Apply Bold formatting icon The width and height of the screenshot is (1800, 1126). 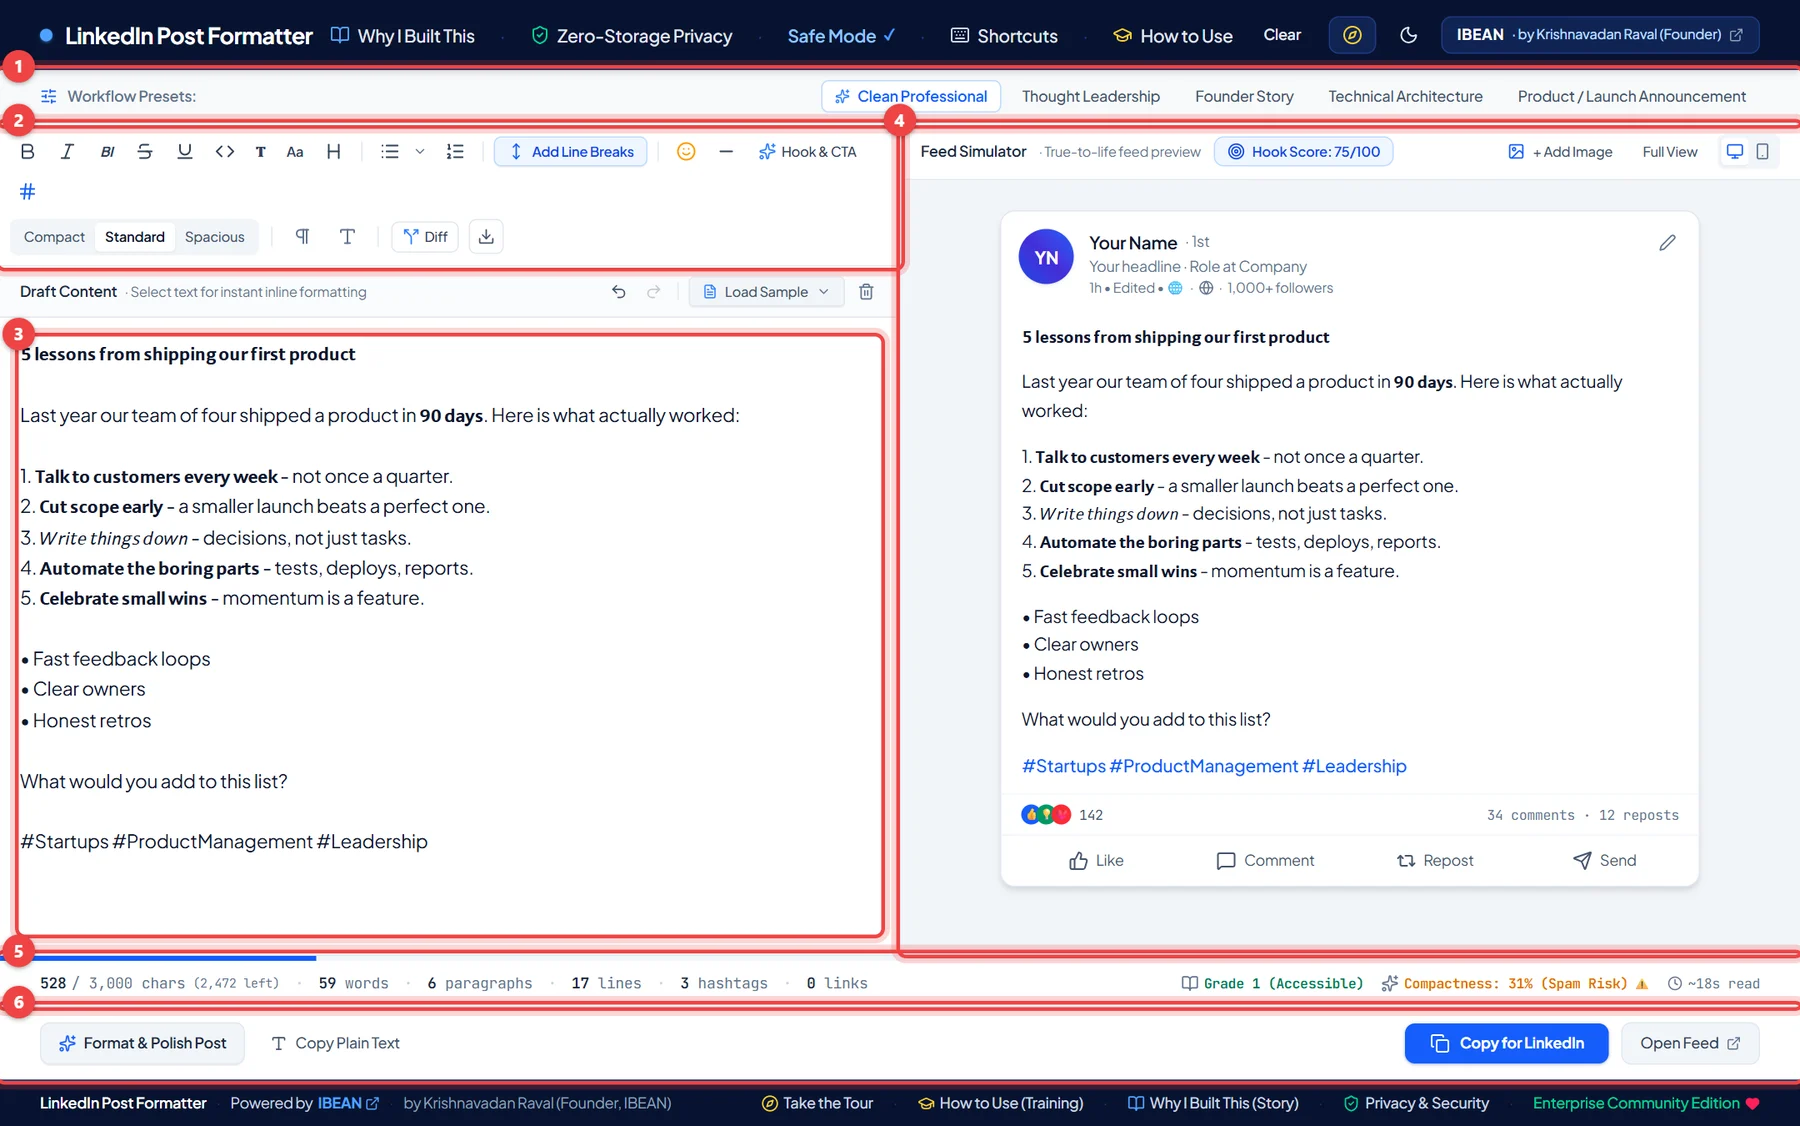click(28, 152)
